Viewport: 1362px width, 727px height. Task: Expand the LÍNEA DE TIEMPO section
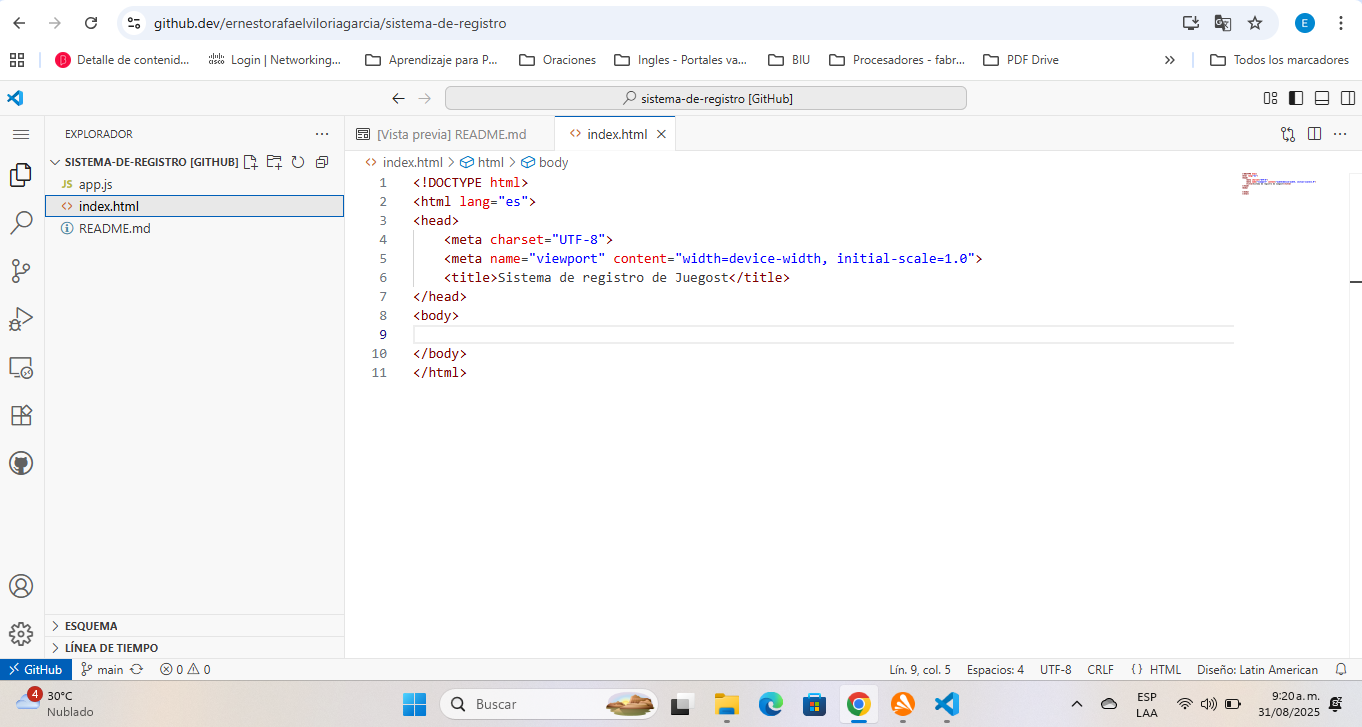pos(194,648)
